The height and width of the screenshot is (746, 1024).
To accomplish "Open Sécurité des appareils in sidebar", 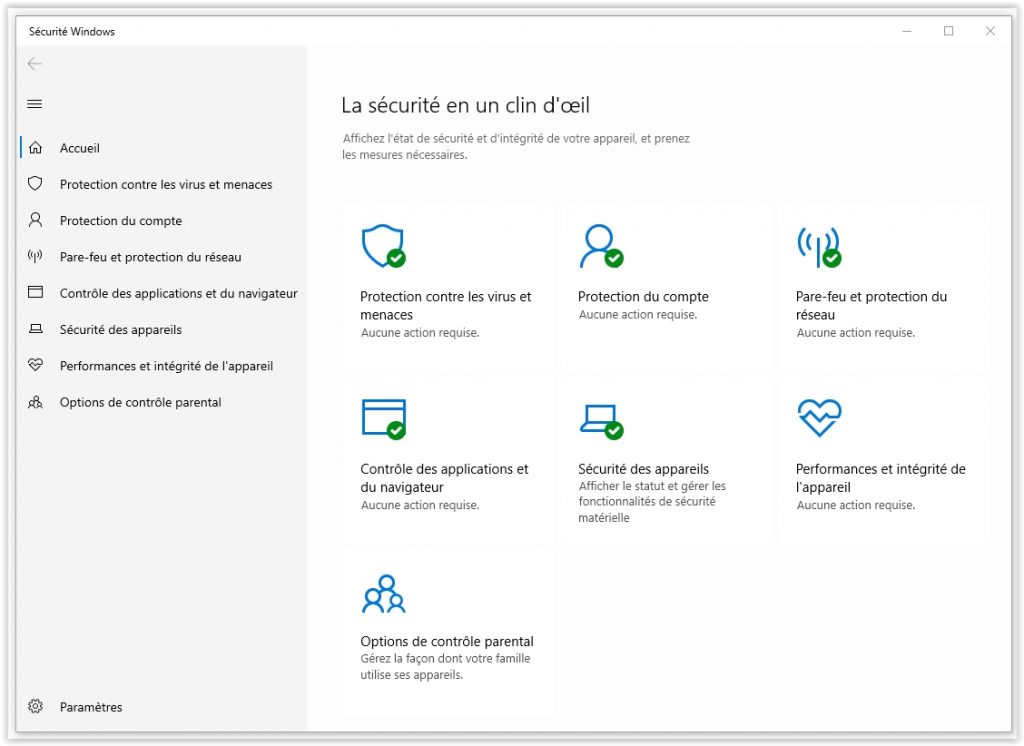I will (x=162, y=329).
